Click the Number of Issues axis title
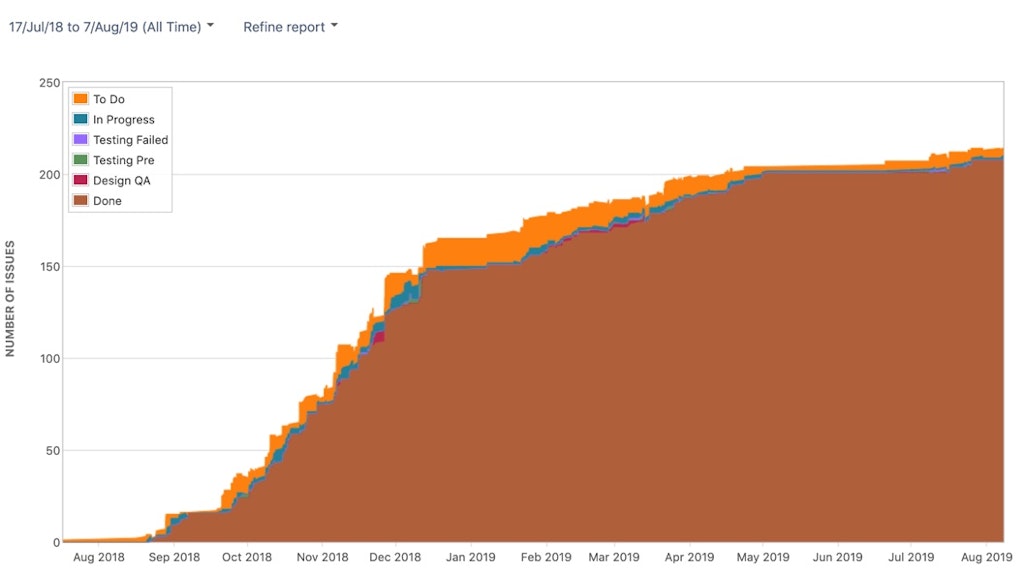Image resolution: width=1024 pixels, height=574 pixels. click(10, 298)
